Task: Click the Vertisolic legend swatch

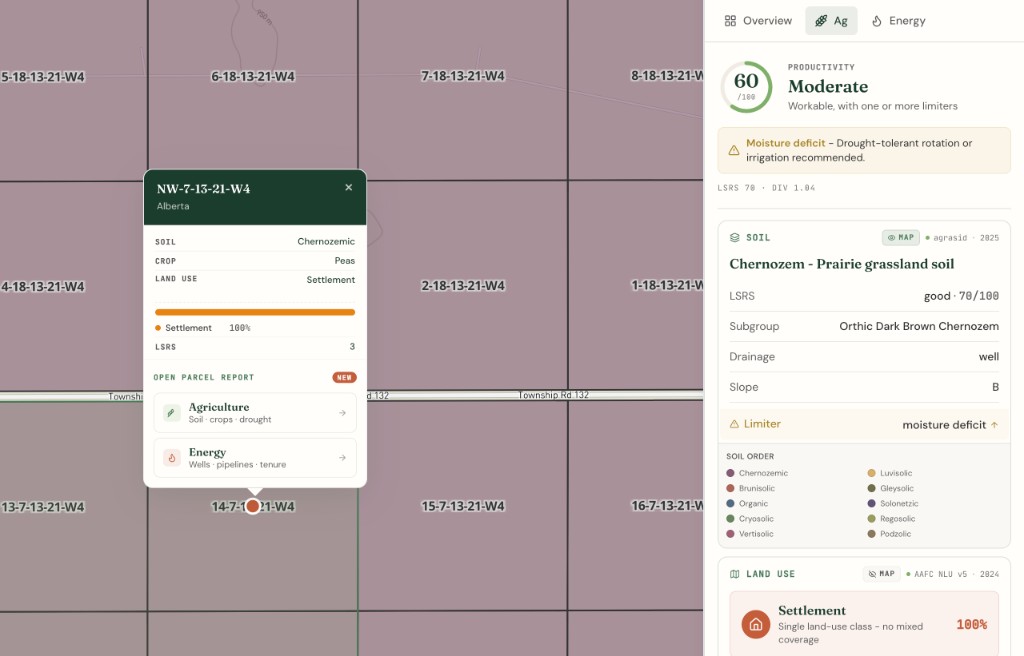Action: (730, 534)
